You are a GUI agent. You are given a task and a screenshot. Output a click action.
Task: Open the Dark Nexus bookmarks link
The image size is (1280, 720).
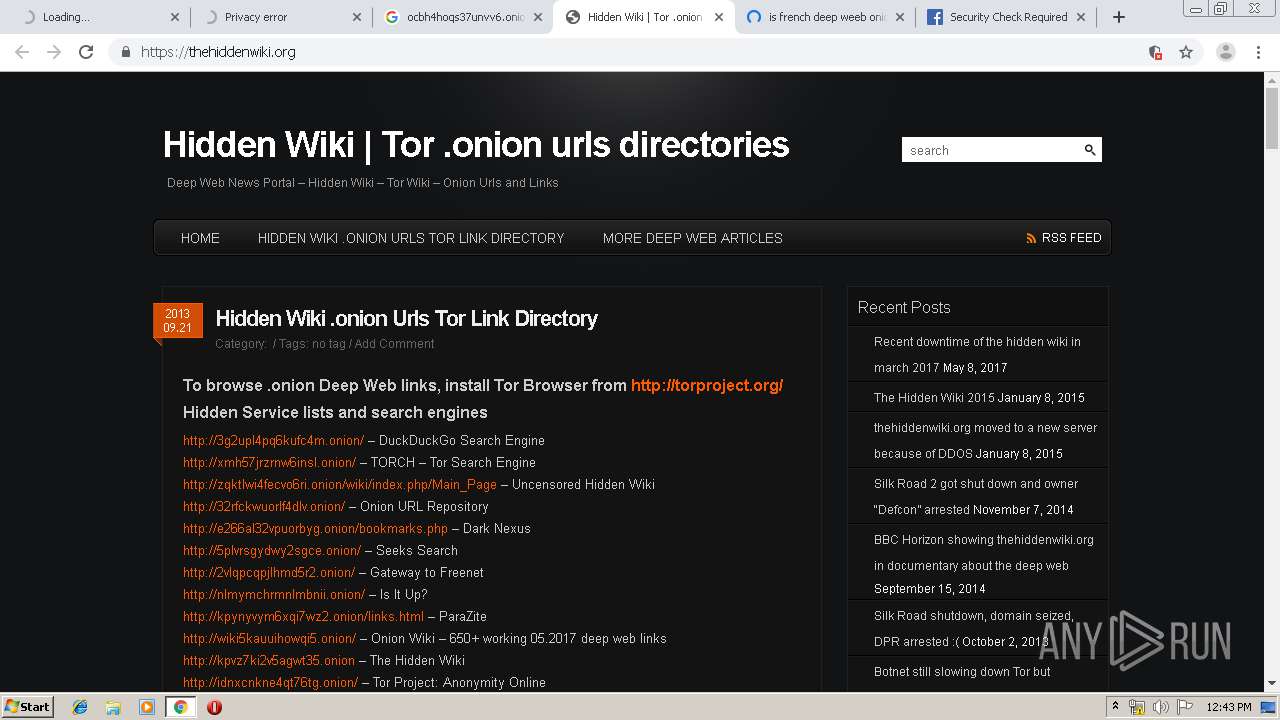315,529
